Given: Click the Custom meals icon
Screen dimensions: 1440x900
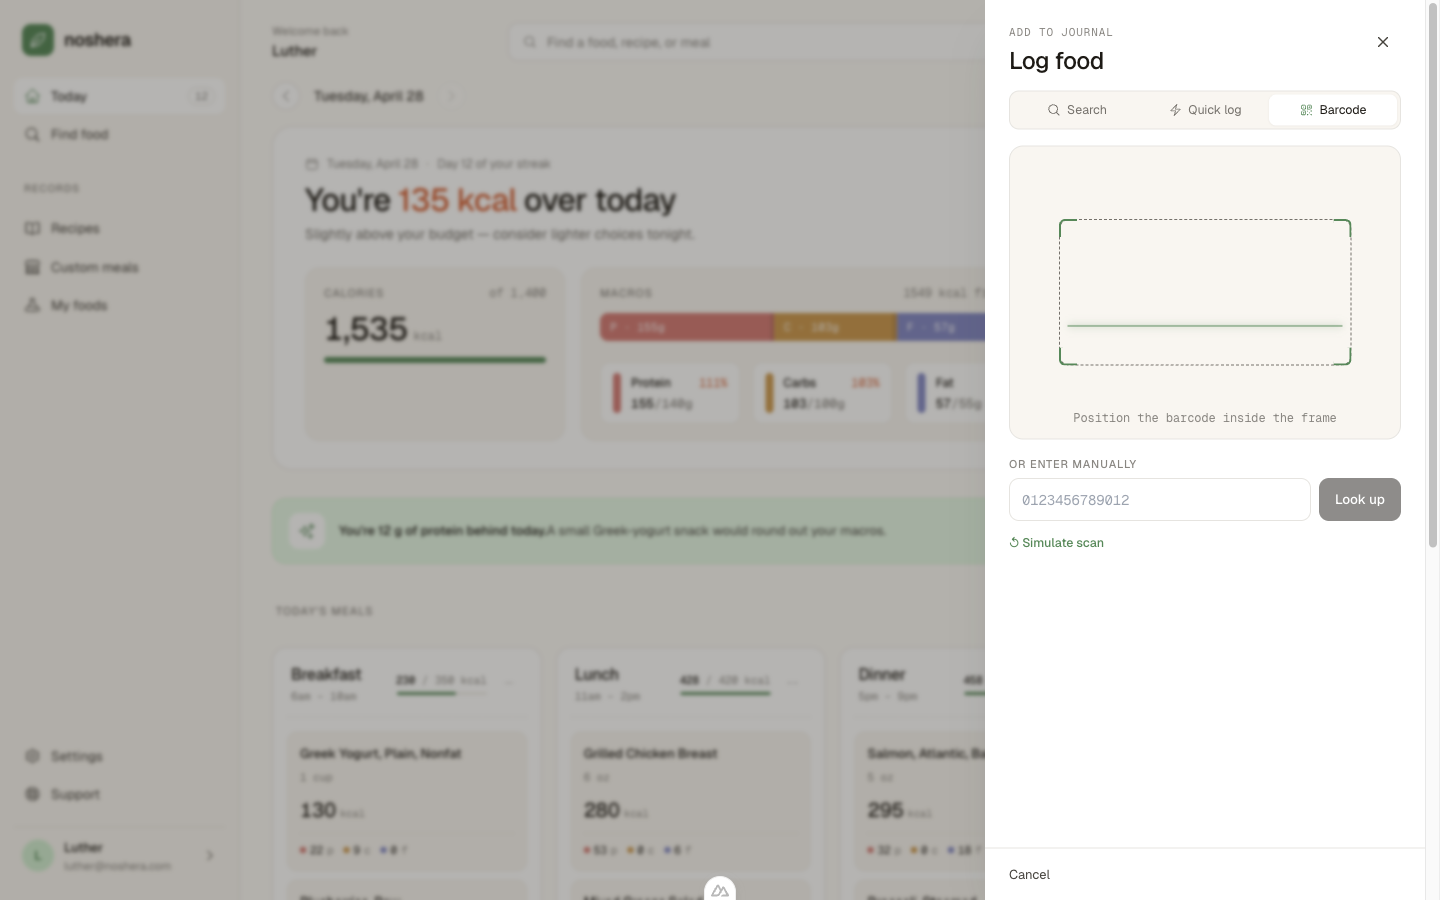Looking at the screenshot, I should 32,267.
